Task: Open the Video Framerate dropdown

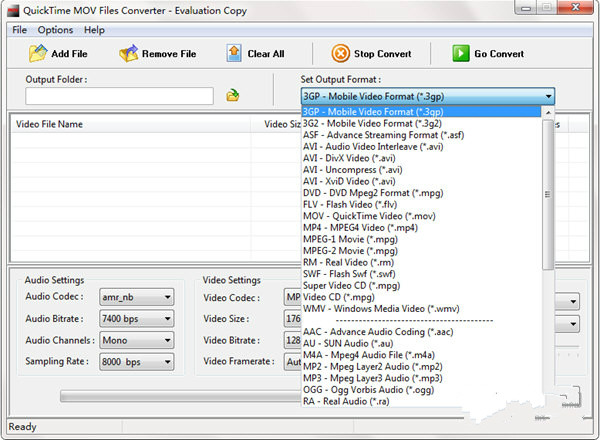Action: click(293, 362)
